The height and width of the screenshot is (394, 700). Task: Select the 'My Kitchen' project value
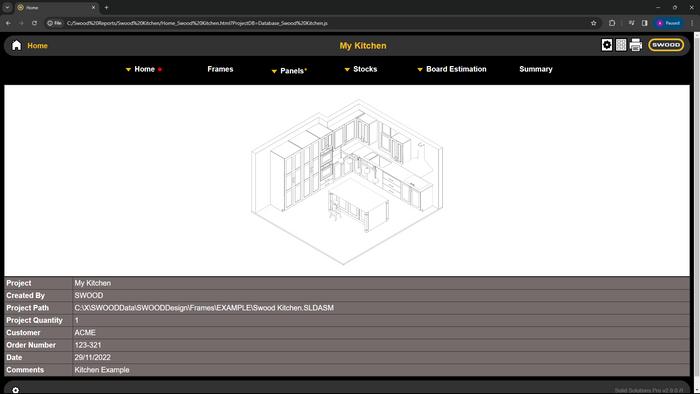pyautogui.click(x=92, y=283)
